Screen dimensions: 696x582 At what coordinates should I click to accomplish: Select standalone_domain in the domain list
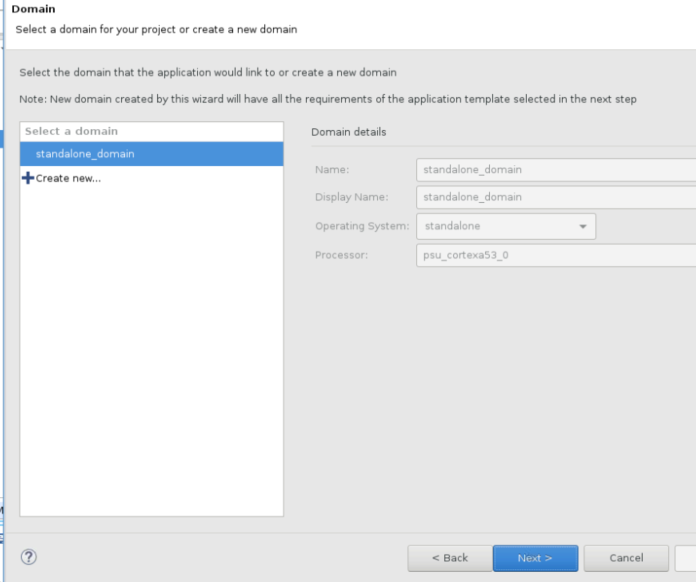pos(85,154)
